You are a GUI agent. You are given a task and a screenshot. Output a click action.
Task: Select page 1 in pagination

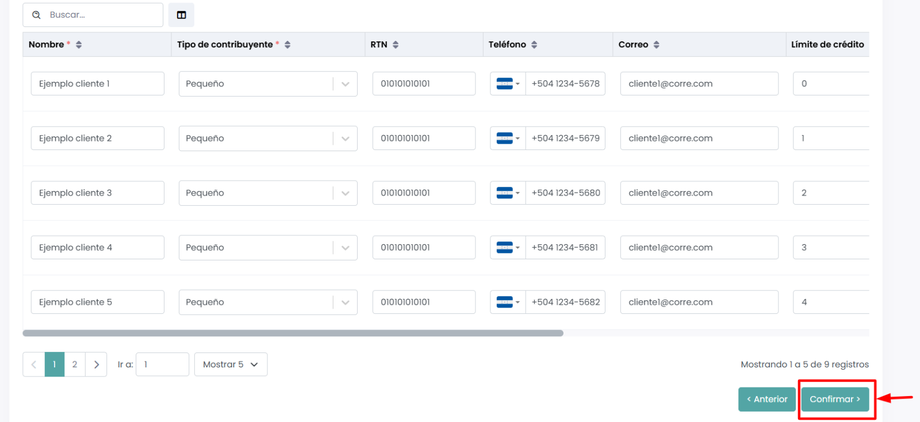pyautogui.click(x=54, y=365)
